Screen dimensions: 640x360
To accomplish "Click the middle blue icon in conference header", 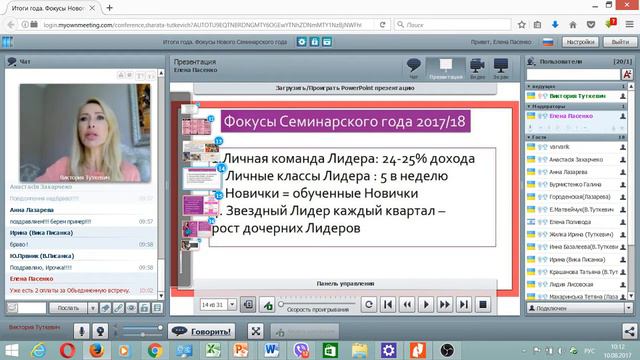I will 314,42.
